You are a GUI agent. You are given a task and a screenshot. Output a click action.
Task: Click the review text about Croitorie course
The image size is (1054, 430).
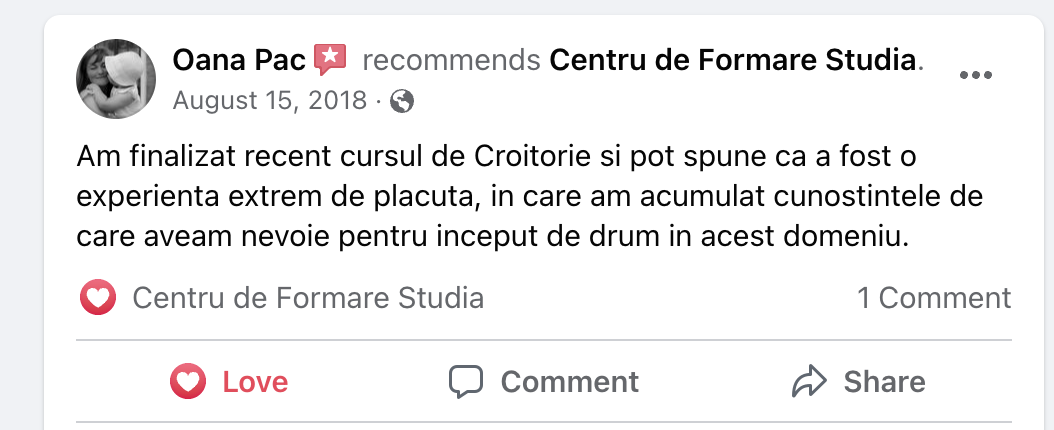496,198
